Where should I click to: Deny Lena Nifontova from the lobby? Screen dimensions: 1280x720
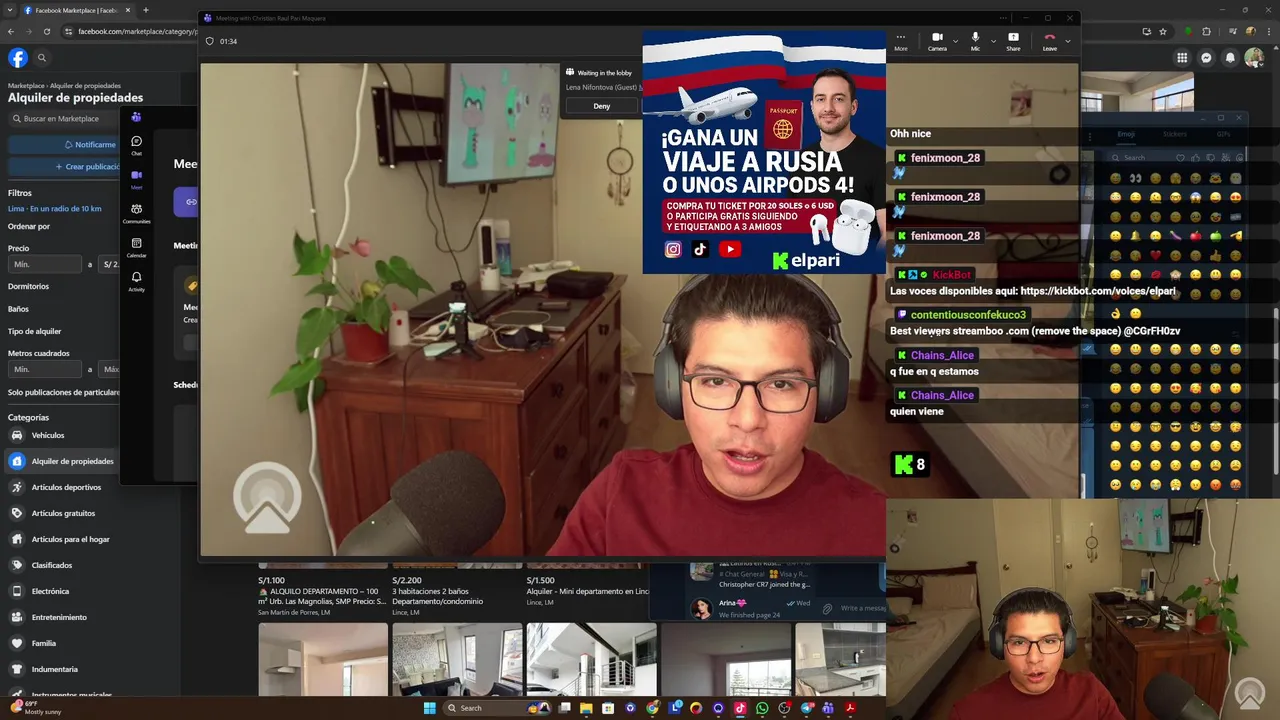601,106
